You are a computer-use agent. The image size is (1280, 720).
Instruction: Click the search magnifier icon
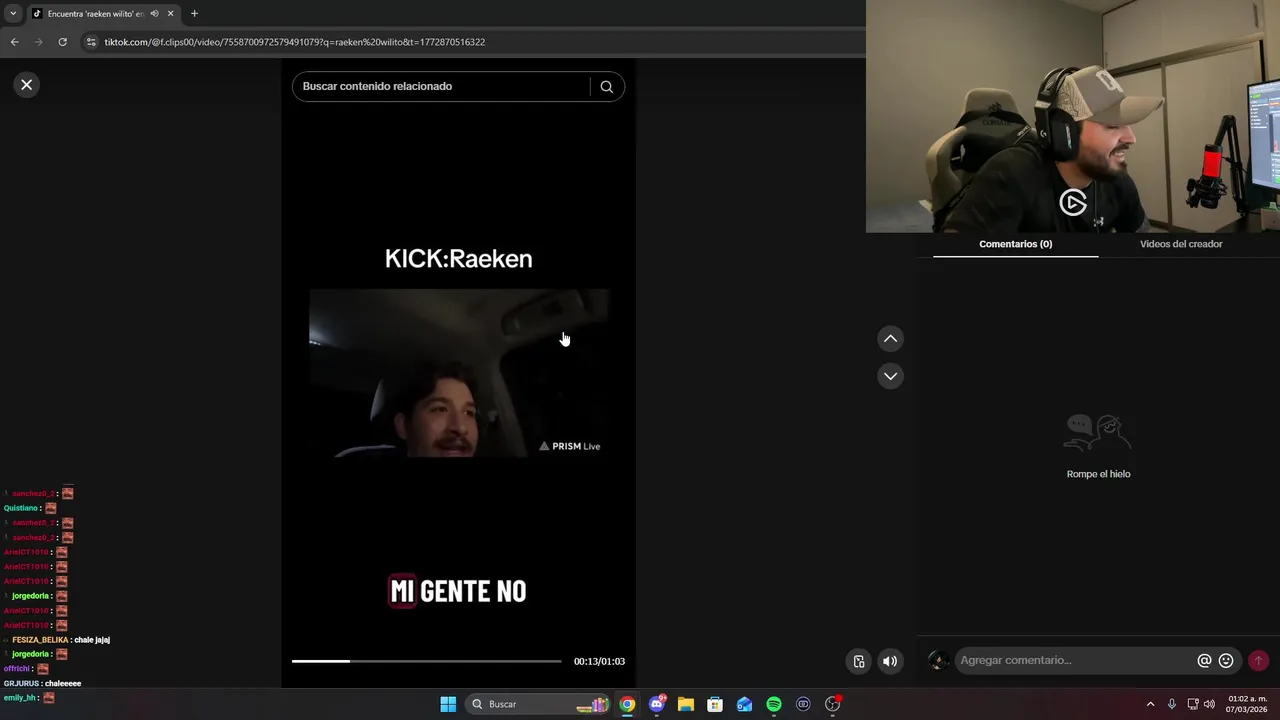coord(606,87)
